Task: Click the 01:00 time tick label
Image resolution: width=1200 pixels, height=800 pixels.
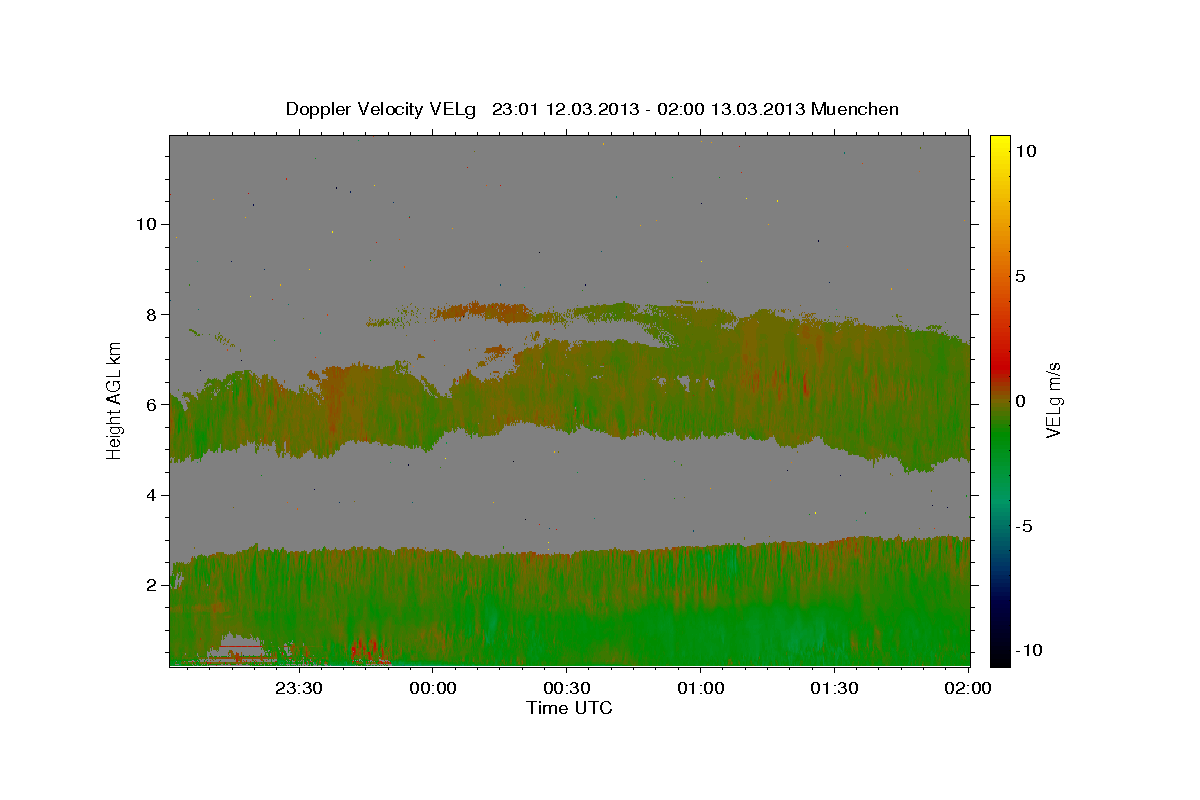Action: pyautogui.click(x=700, y=688)
